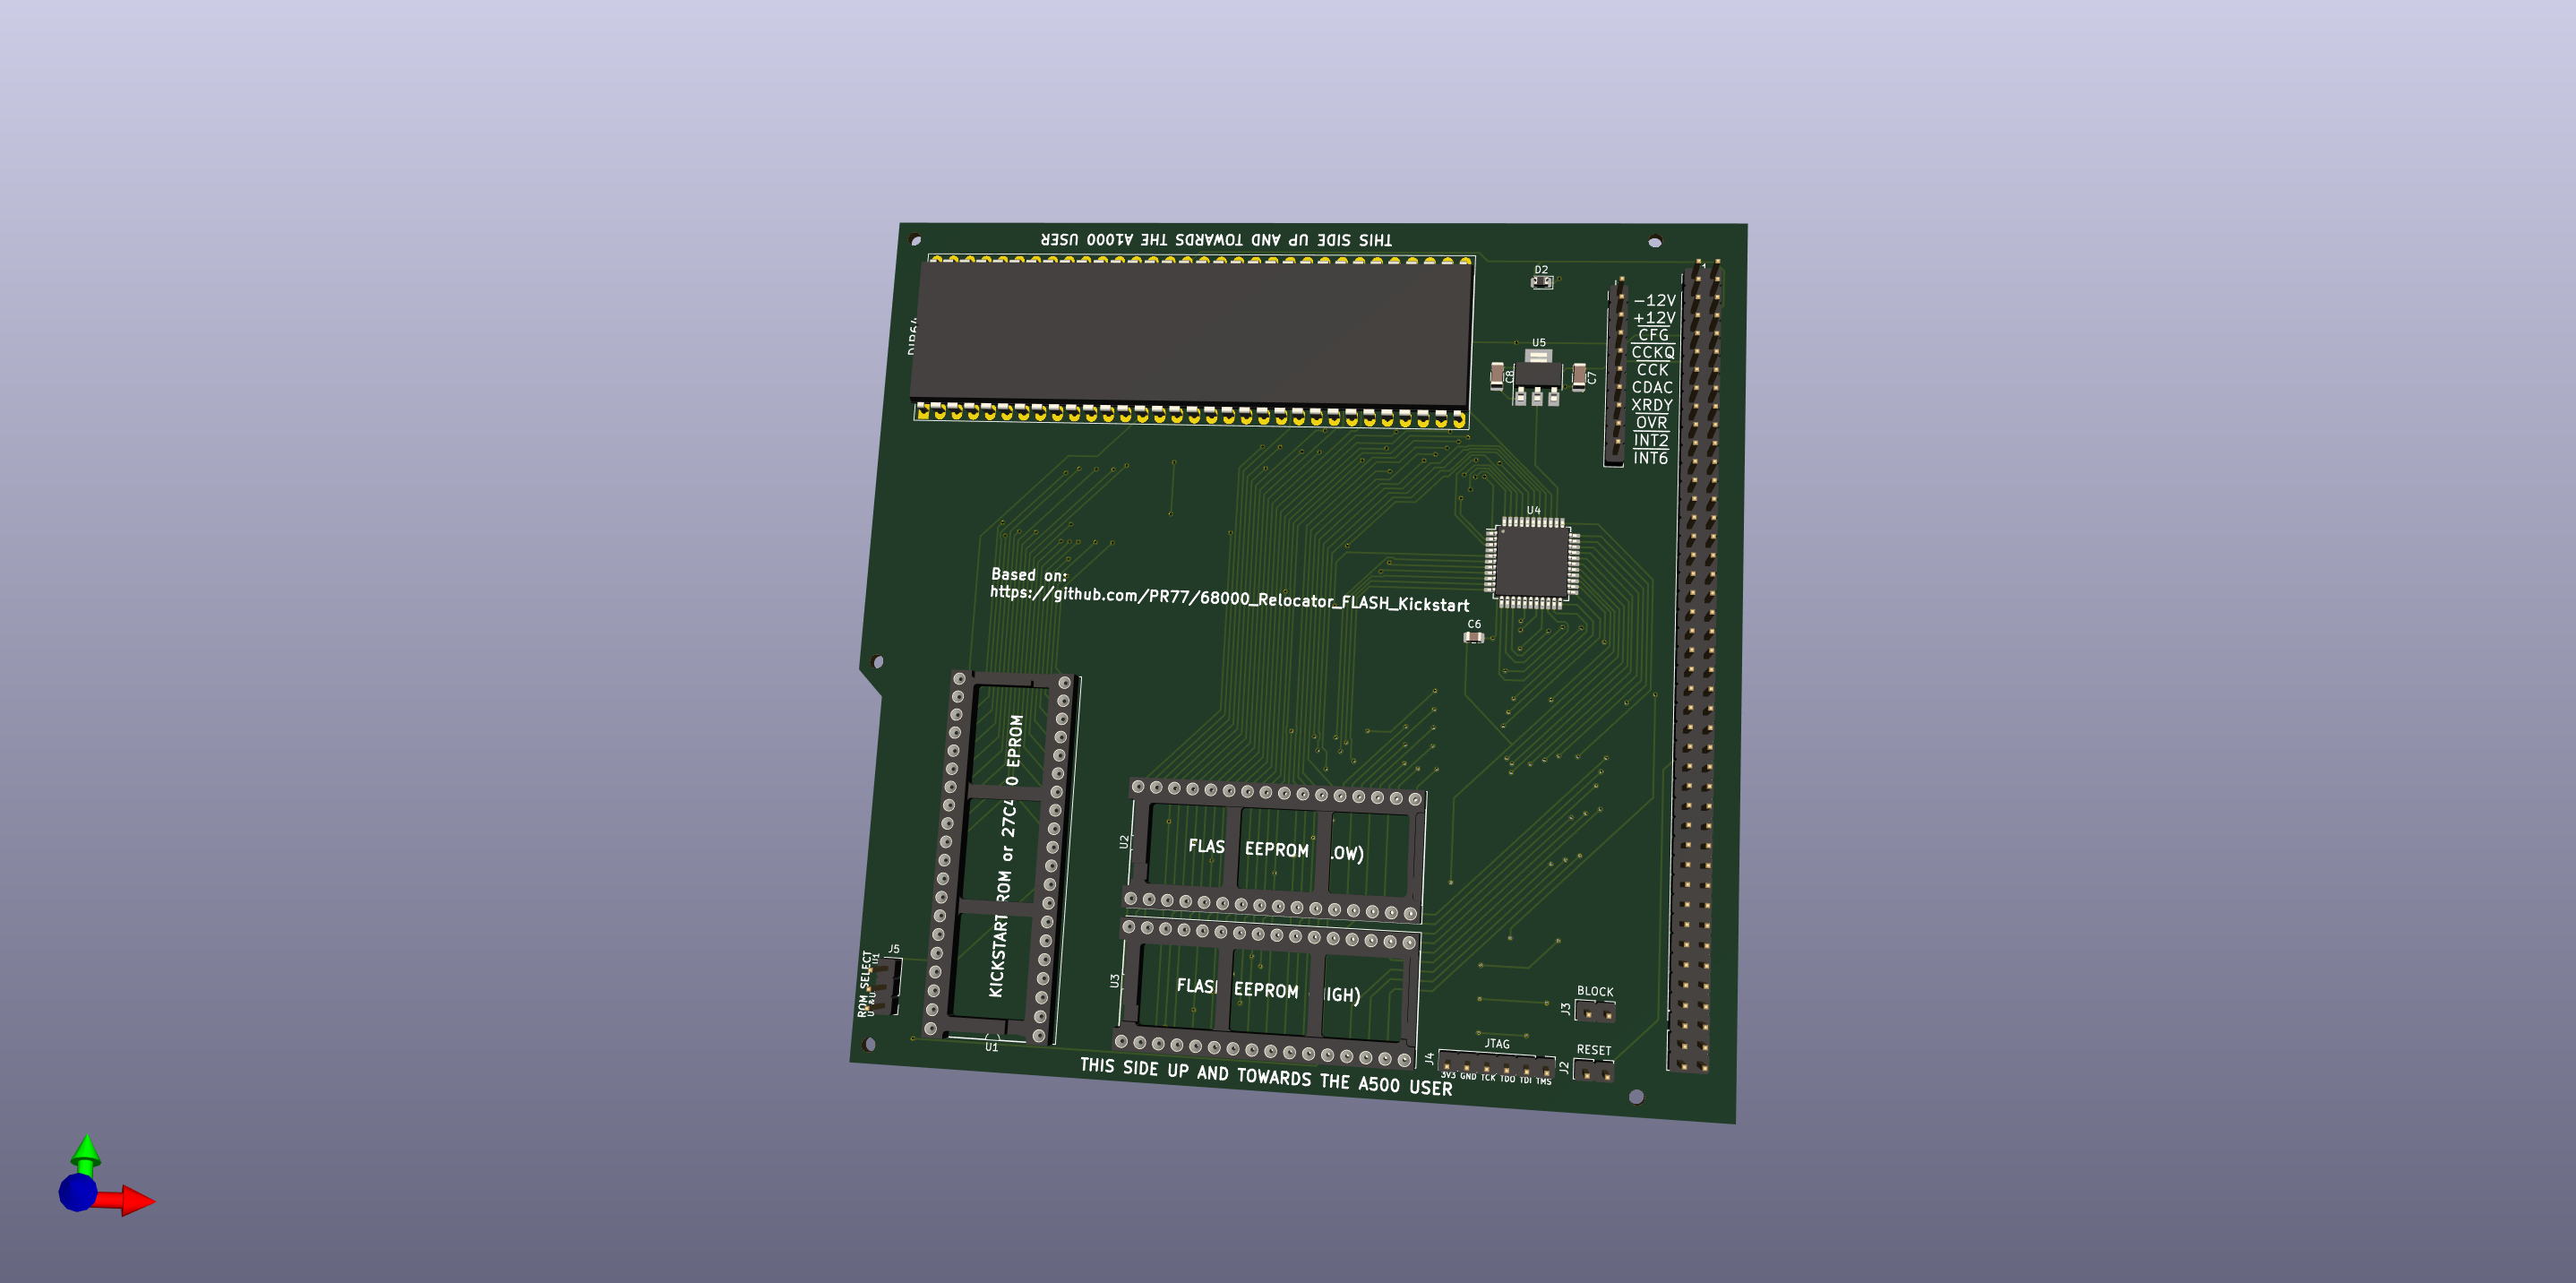Click the 'OVR' pin label
This screenshot has width=2576, height=1283.
[1651, 422]
